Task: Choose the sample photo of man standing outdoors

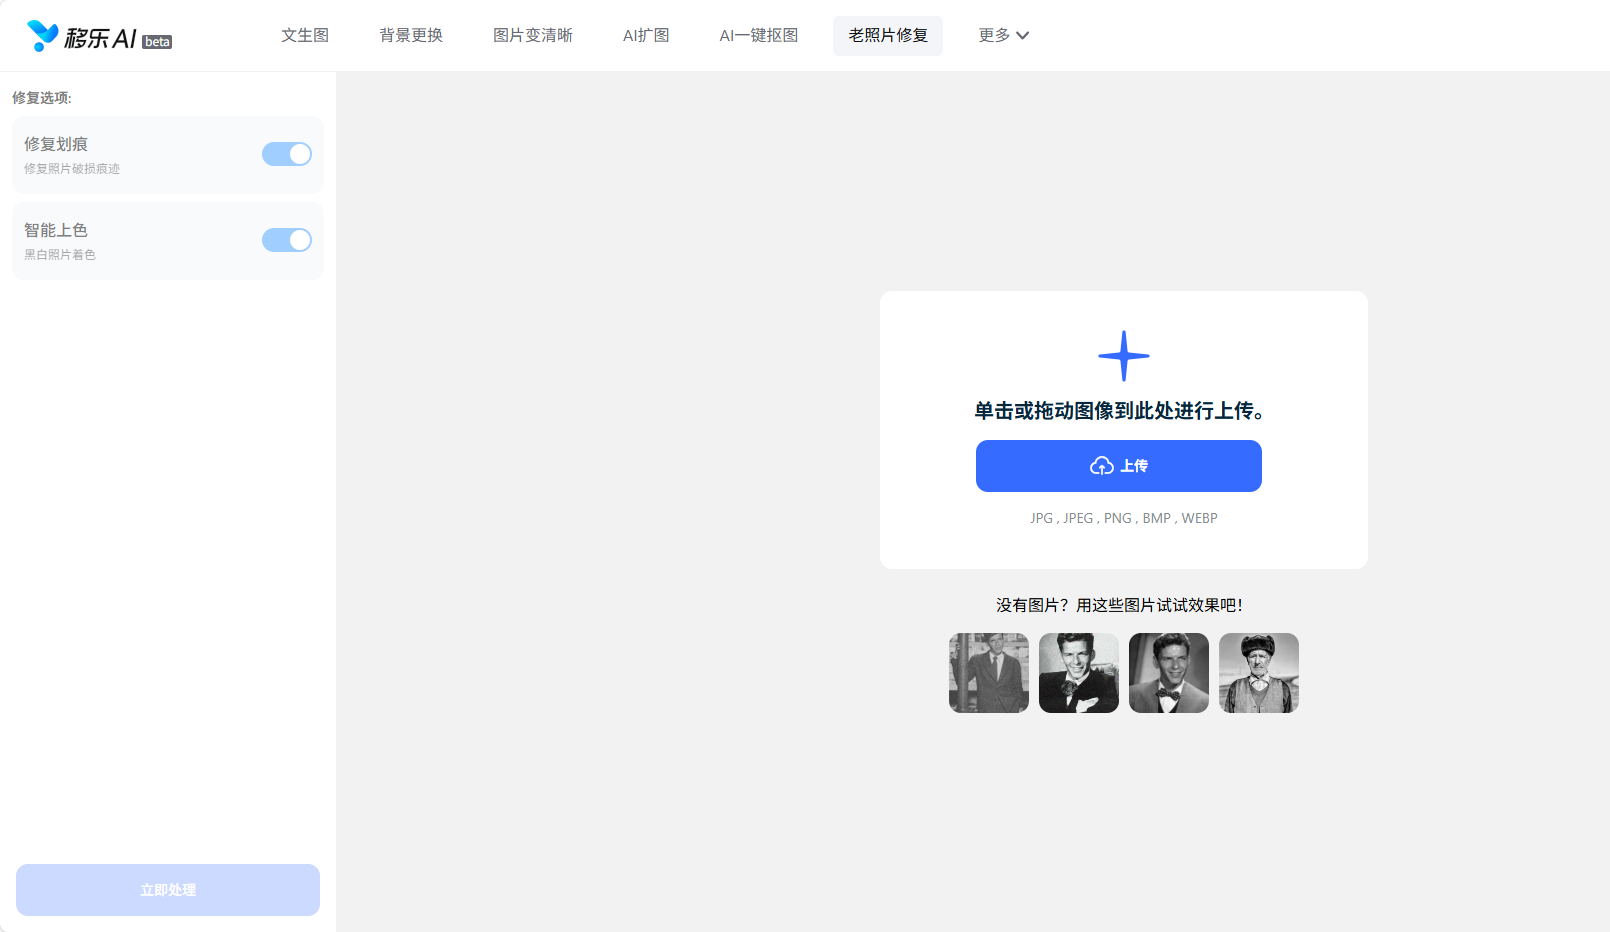Action: (989, 673)
